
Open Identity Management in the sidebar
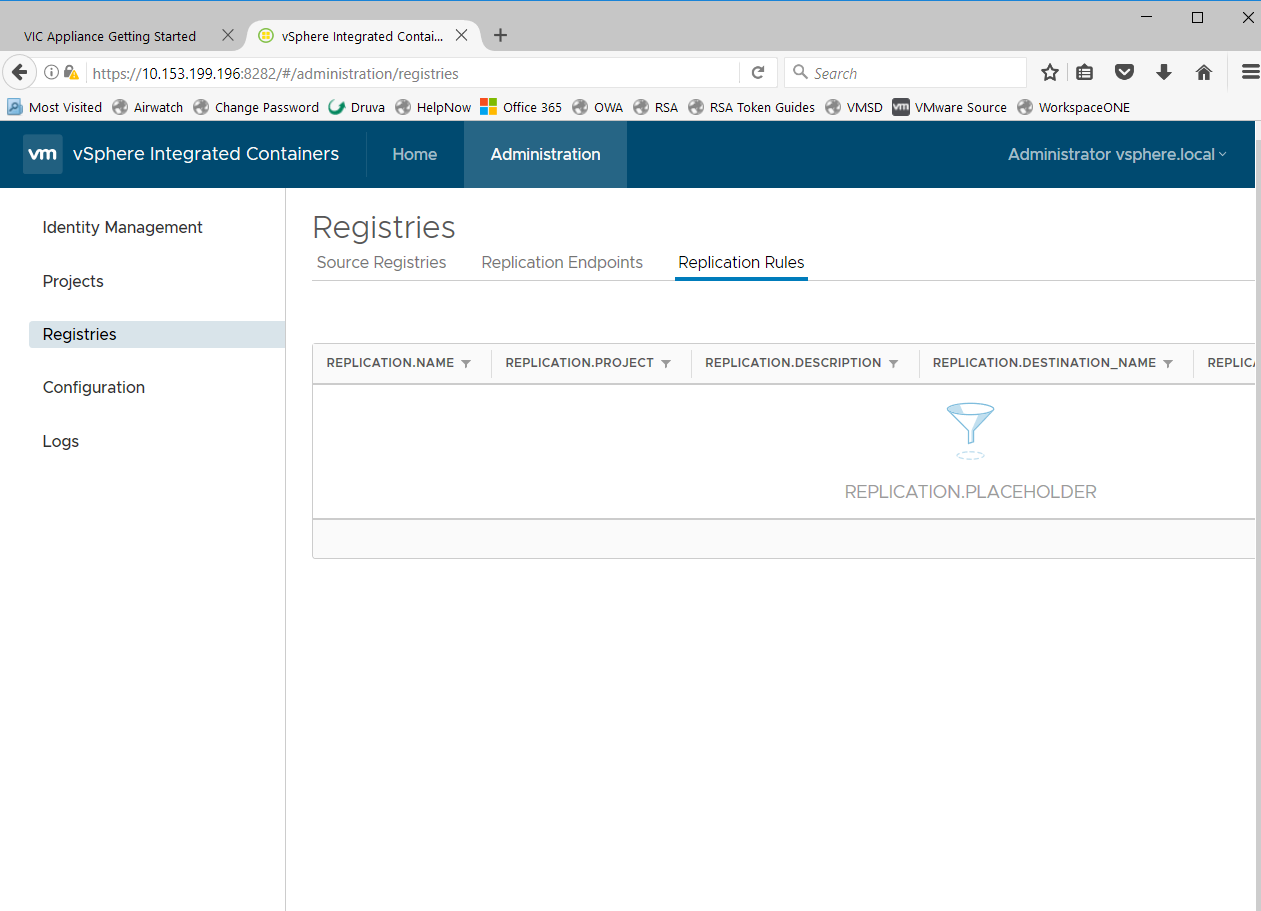point(123,228)
